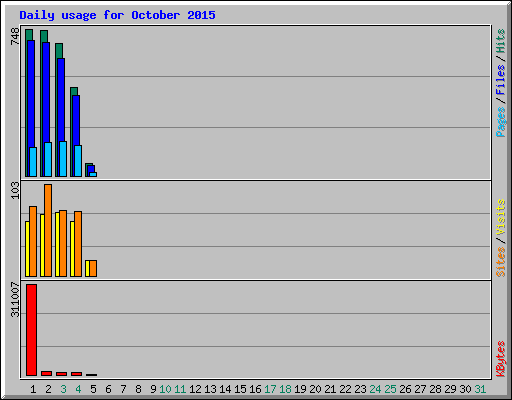Click the 311007 KBytes axis label
The image size is (512, 400).
point(15,300)
